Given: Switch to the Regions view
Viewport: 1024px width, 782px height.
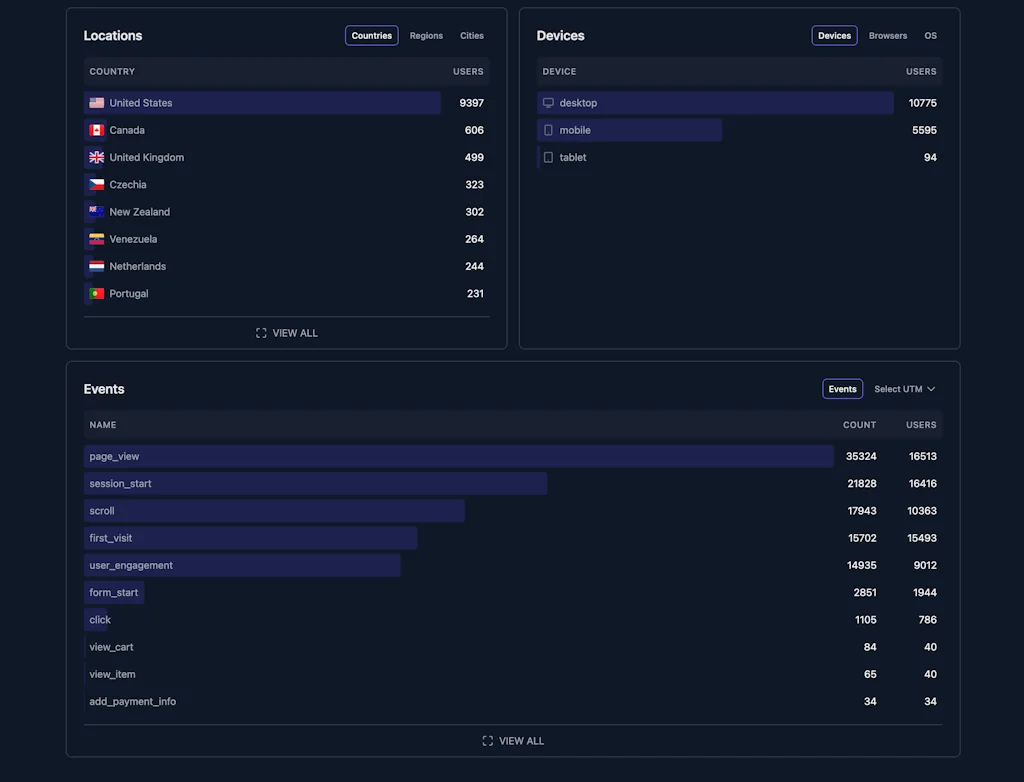Looking at the screenshot, I should click(426, 35).
